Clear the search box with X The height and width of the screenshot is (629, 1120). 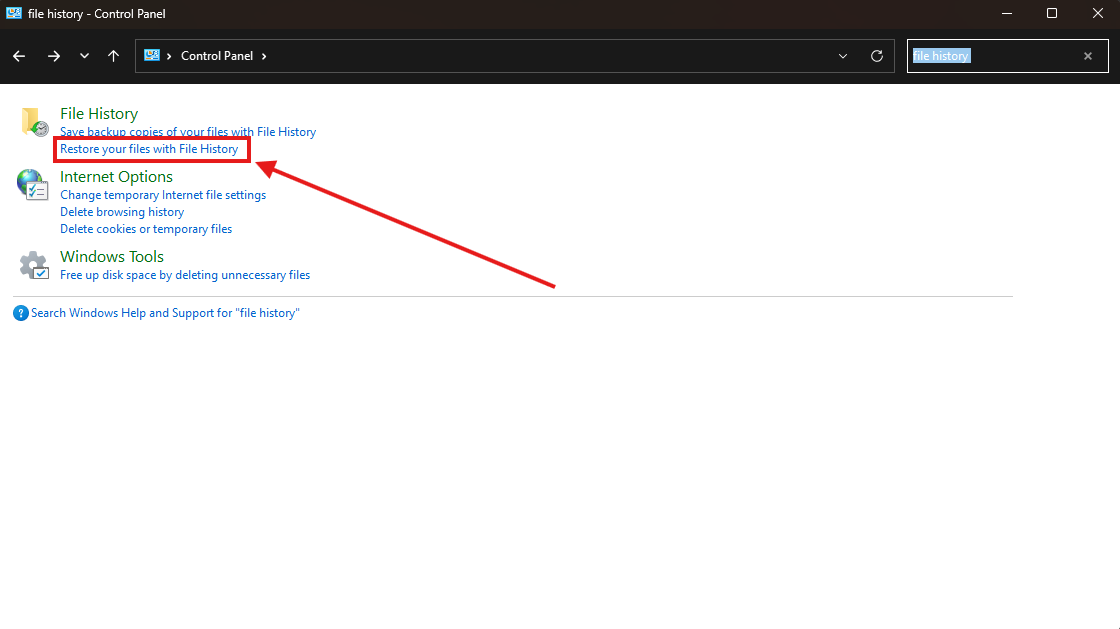click(1088, 56)
